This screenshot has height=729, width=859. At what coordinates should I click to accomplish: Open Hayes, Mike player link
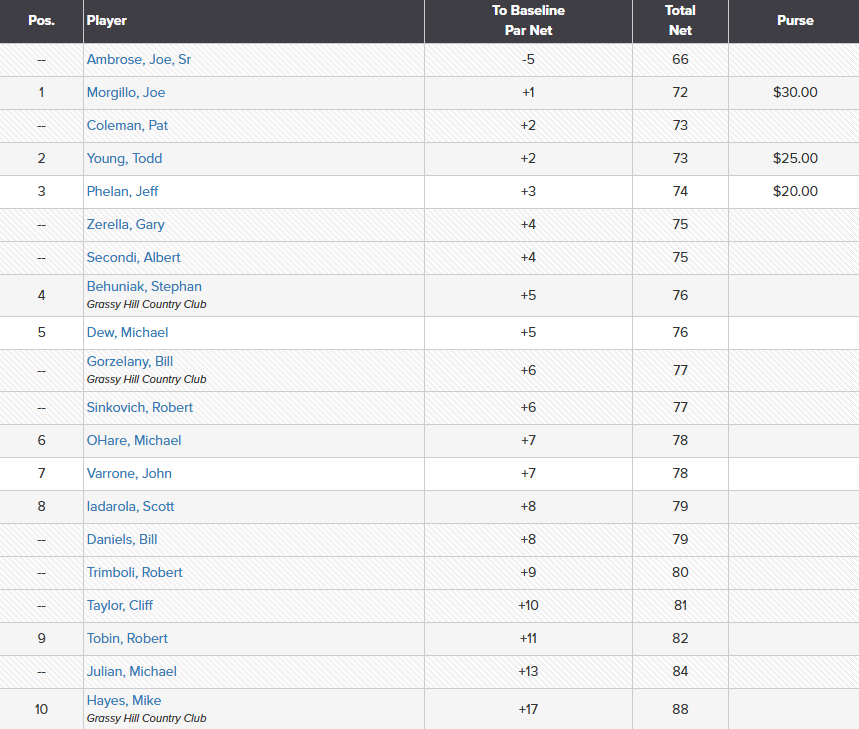[x=124, y=700]
